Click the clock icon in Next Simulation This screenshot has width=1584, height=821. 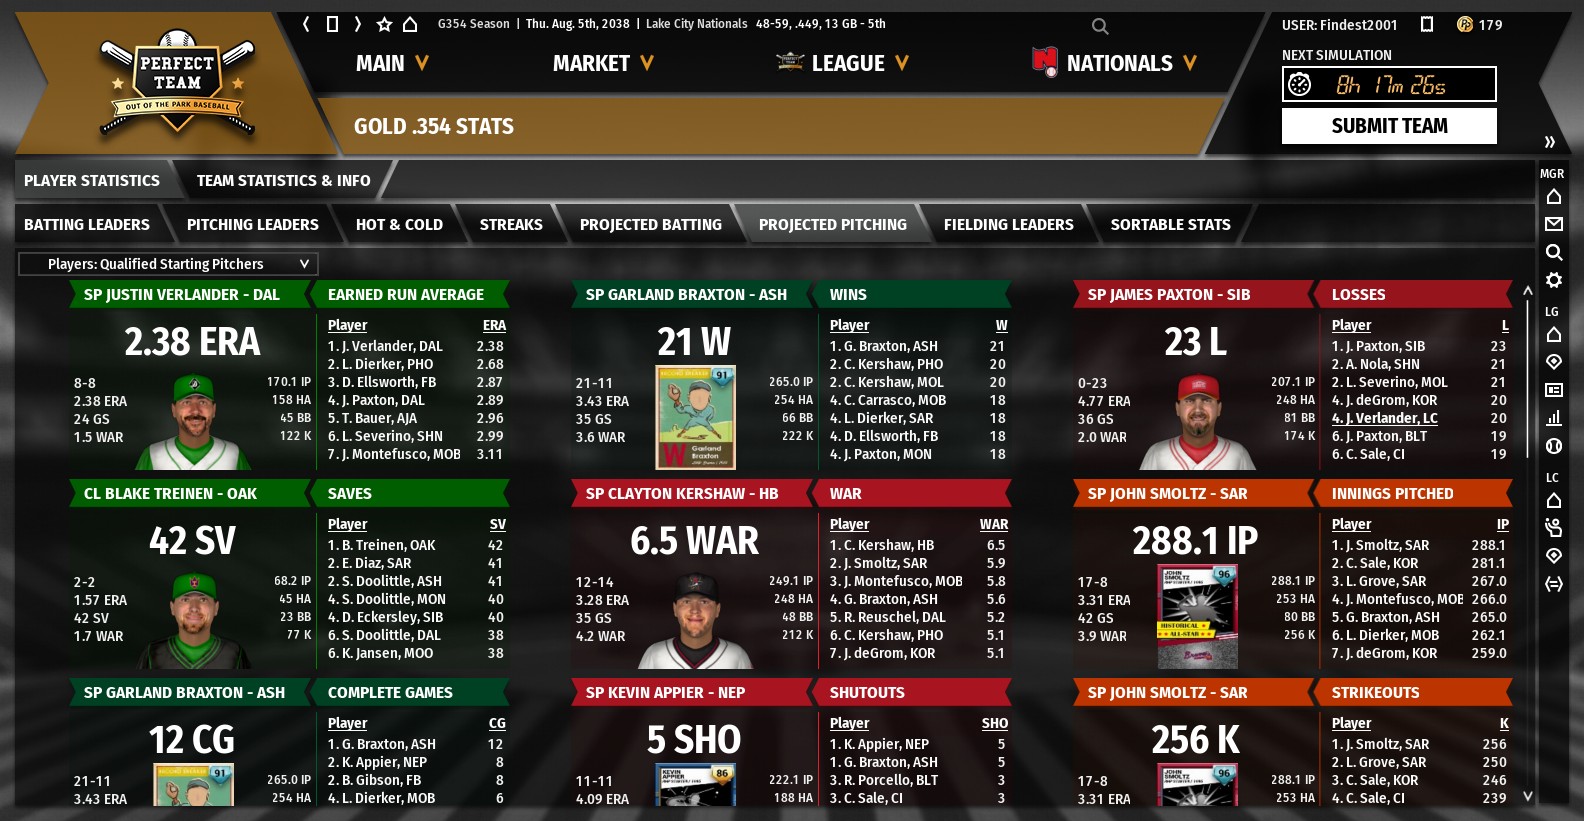[1300, 85]
